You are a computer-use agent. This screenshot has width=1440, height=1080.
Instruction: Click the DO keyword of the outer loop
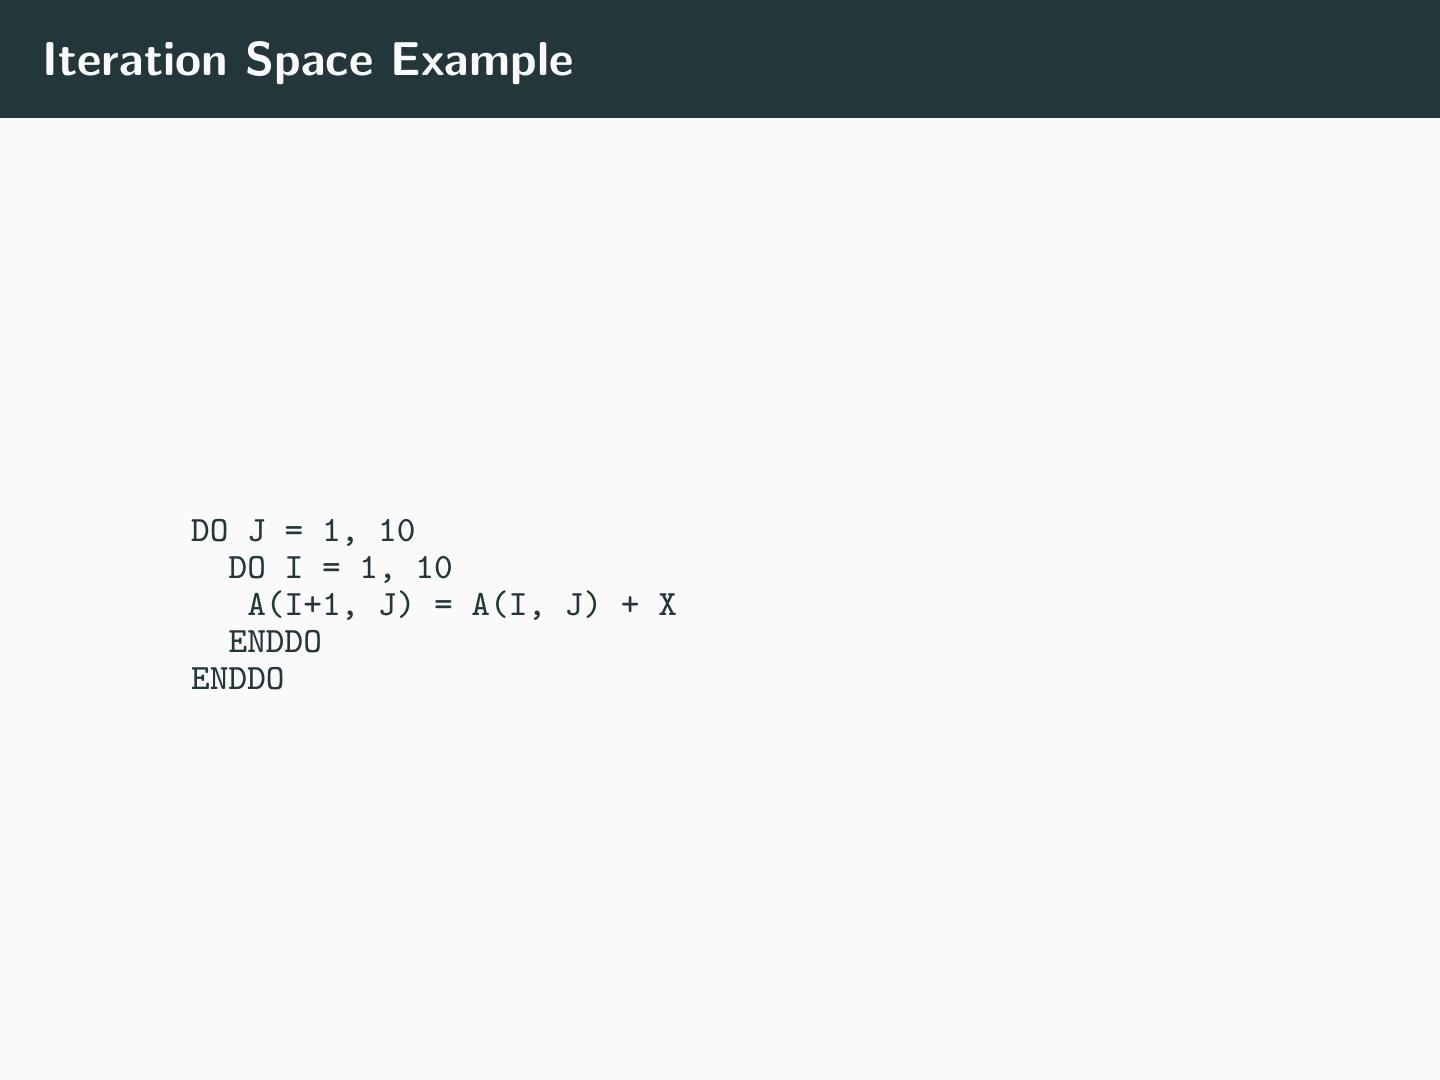click(x=209, y=531)
